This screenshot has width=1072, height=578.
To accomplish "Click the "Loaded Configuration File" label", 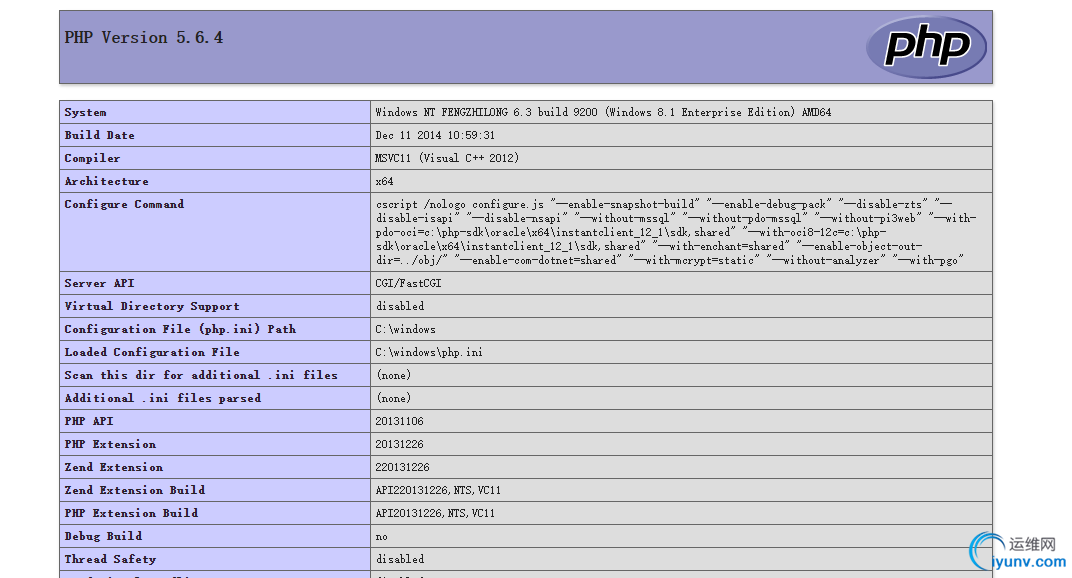I will coord(152,352).
